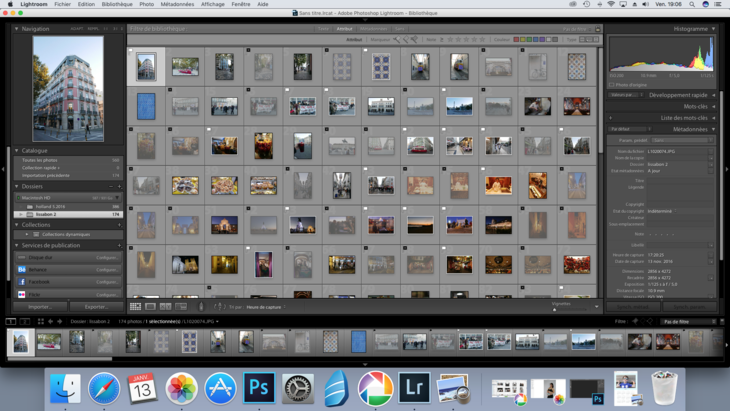
Task: Click the filmstrip grid shortcut icon
Action: 41,322
